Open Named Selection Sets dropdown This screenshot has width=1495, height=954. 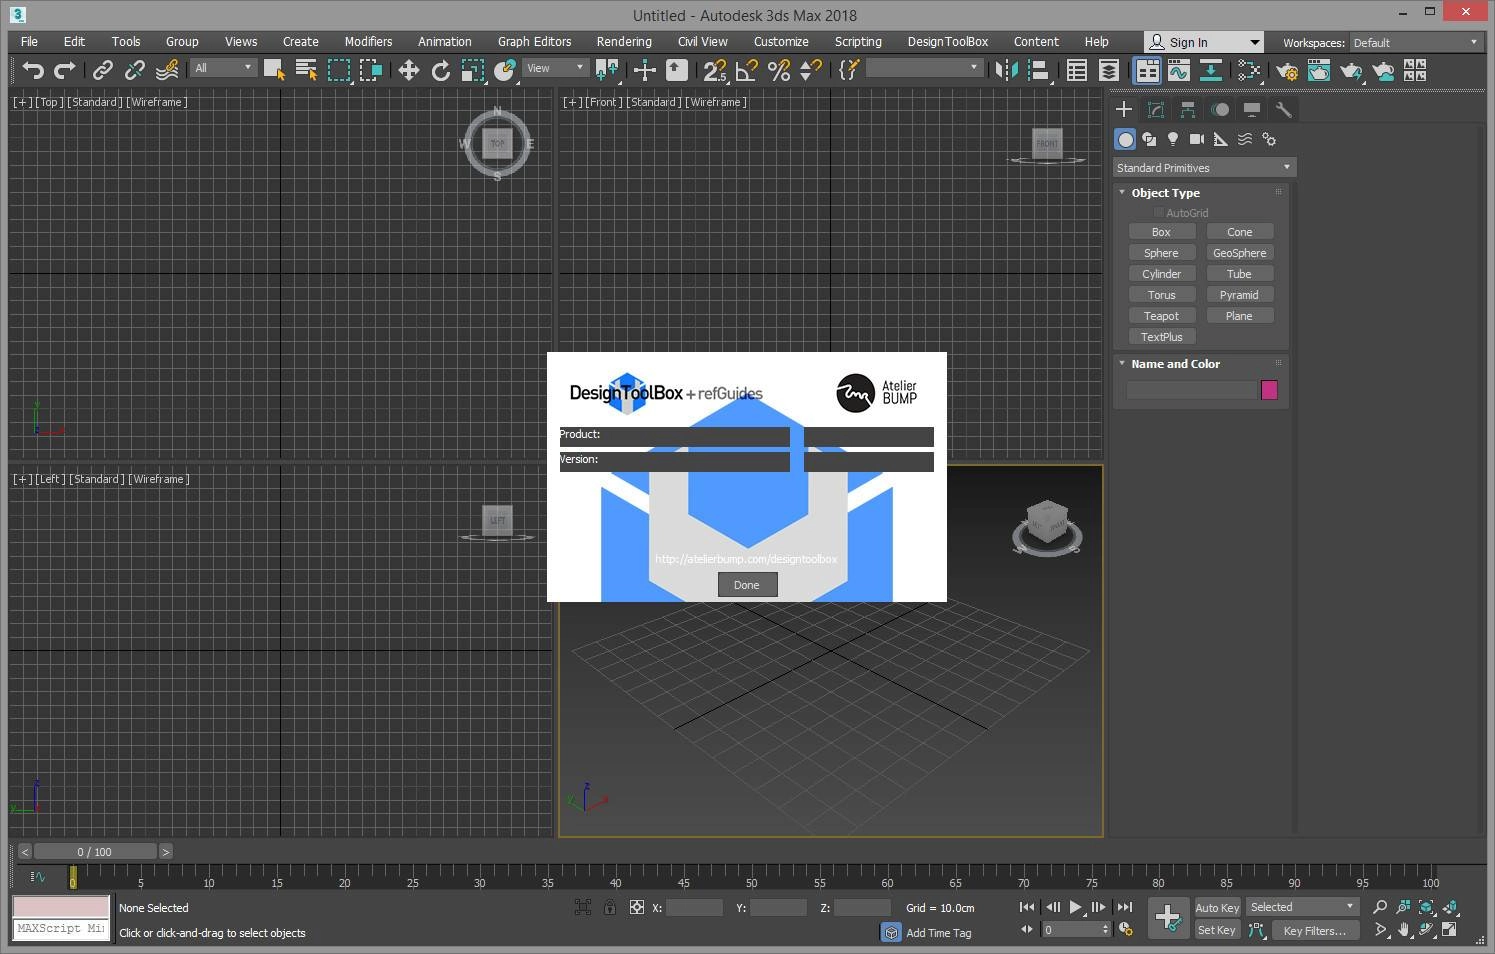[924, 68]
